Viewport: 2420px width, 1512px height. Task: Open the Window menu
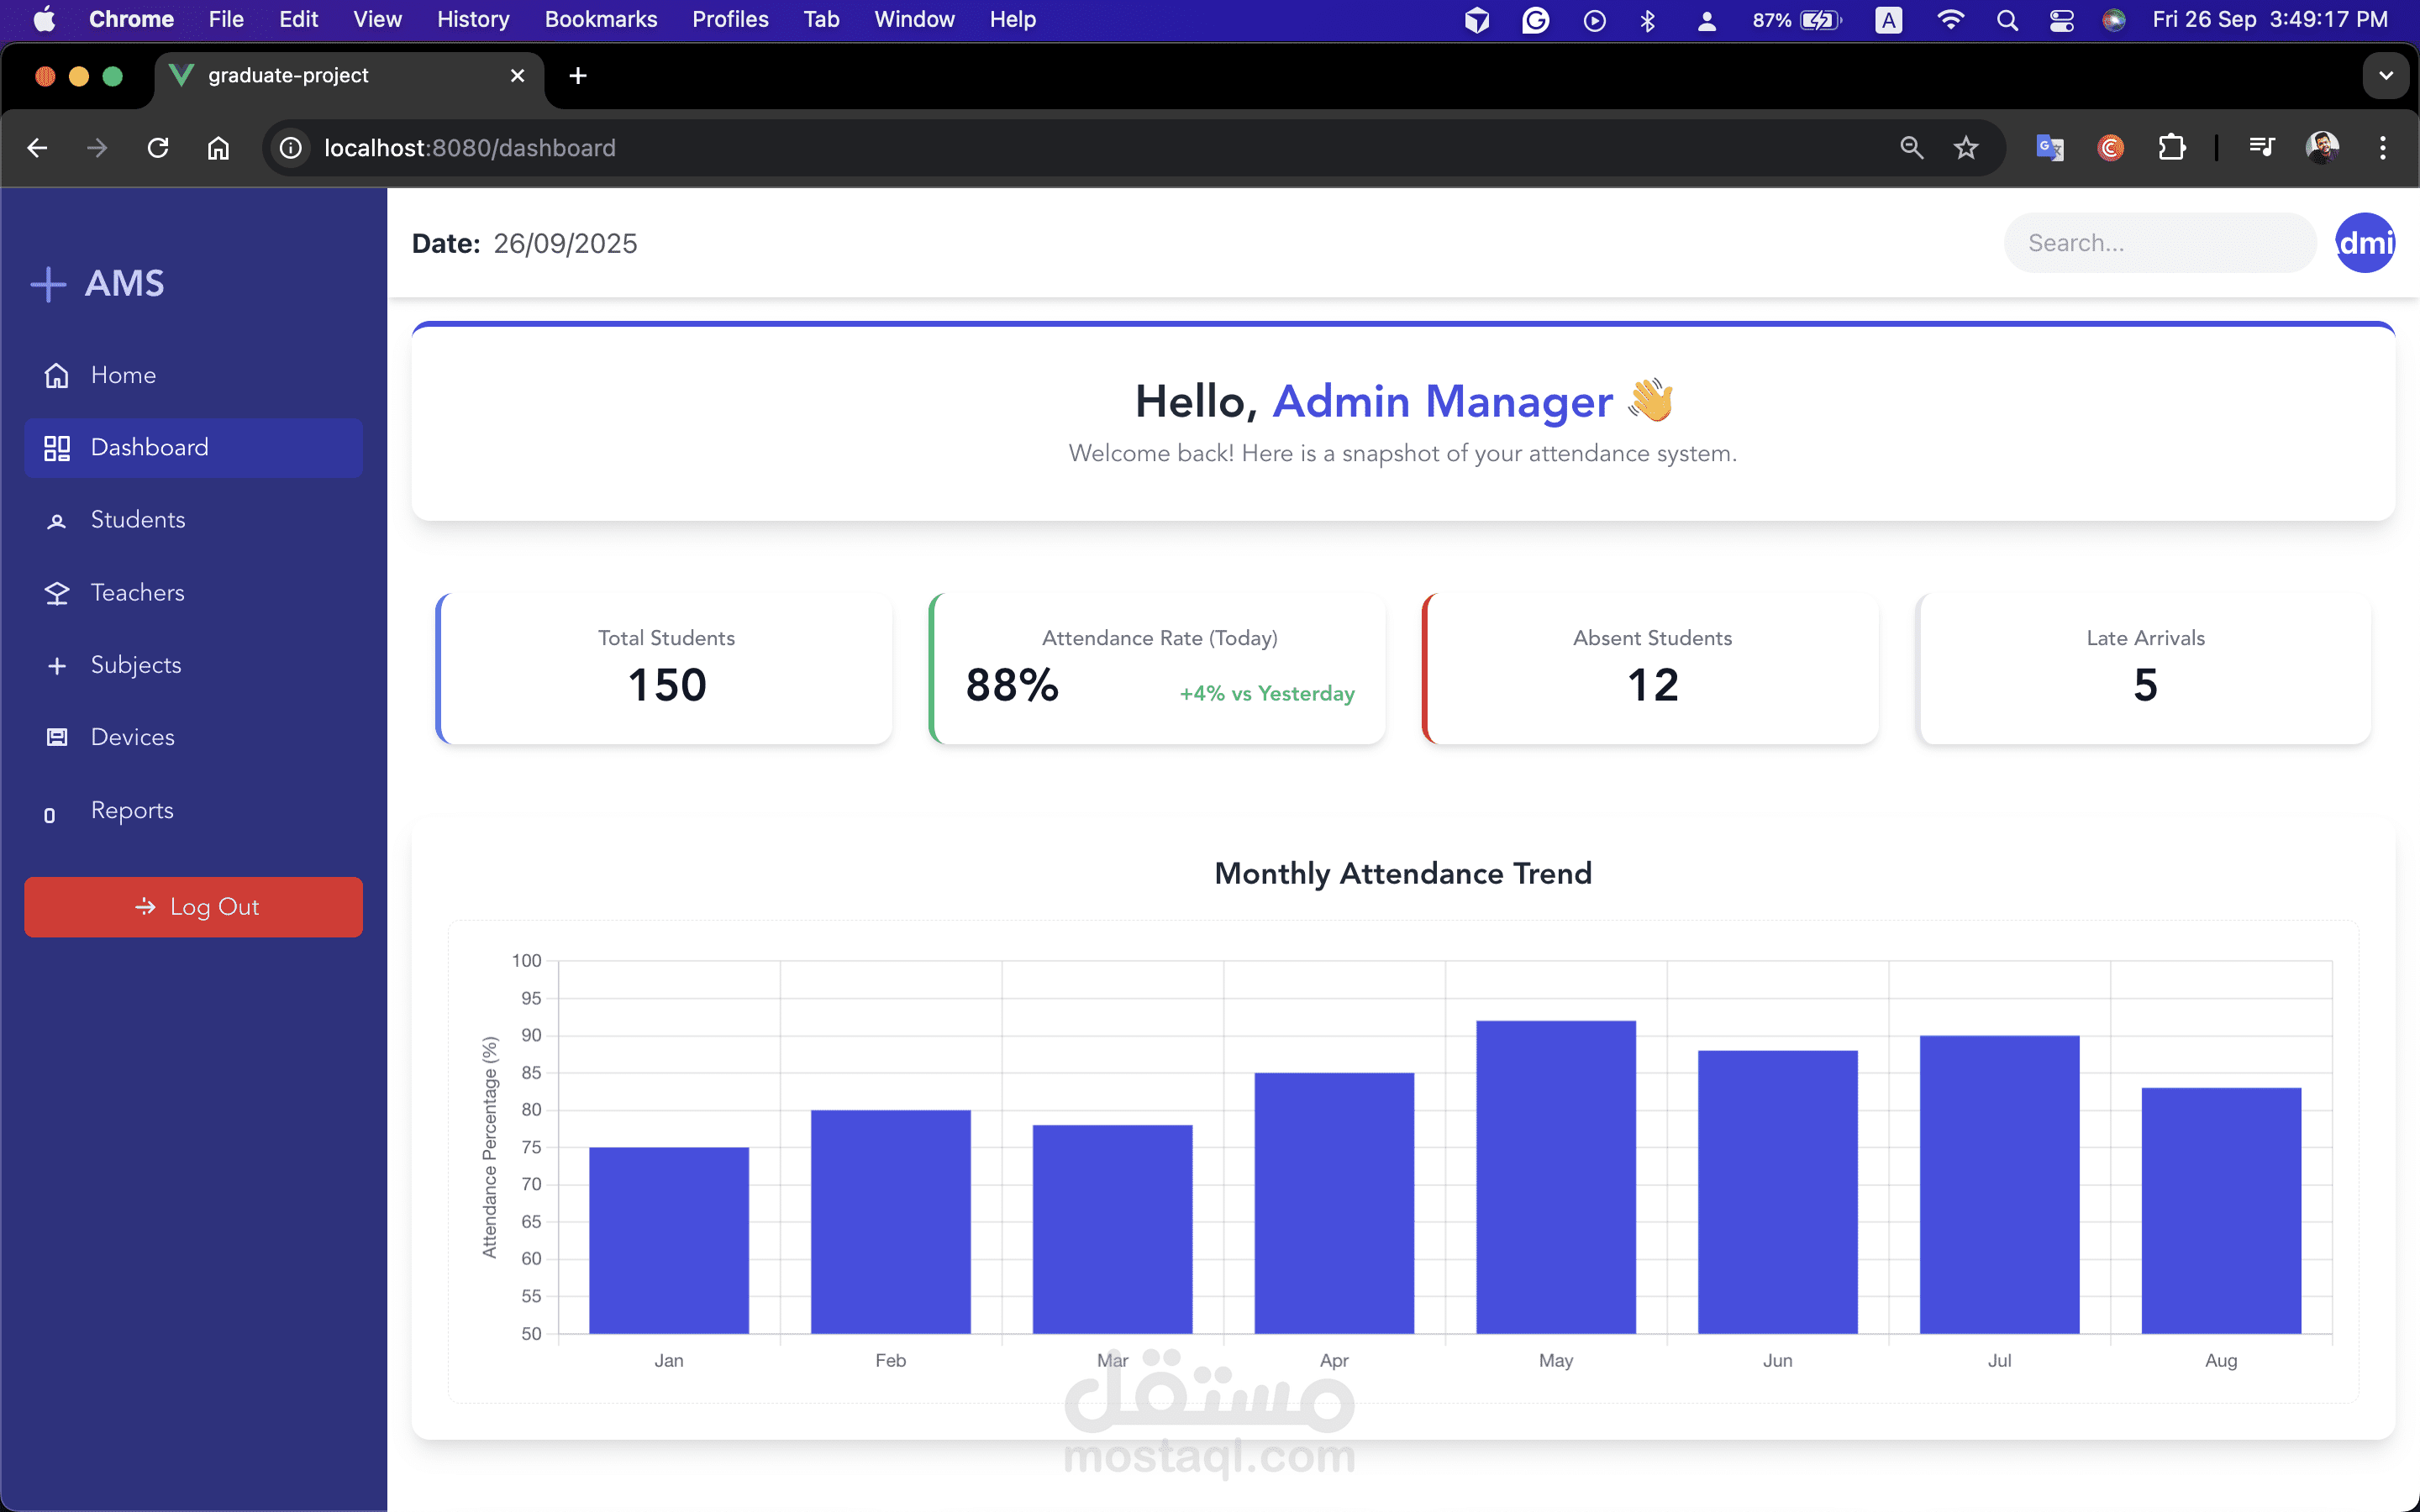pos(914,20)
